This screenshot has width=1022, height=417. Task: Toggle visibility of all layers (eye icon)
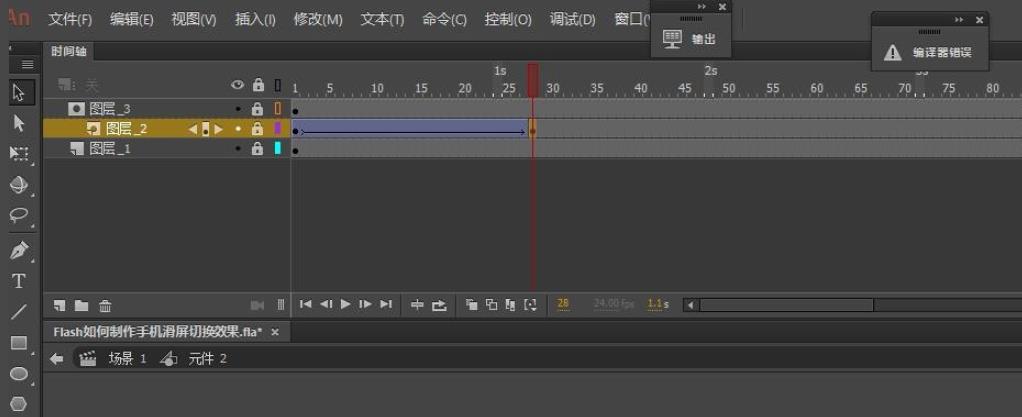[x=238, y=85]
